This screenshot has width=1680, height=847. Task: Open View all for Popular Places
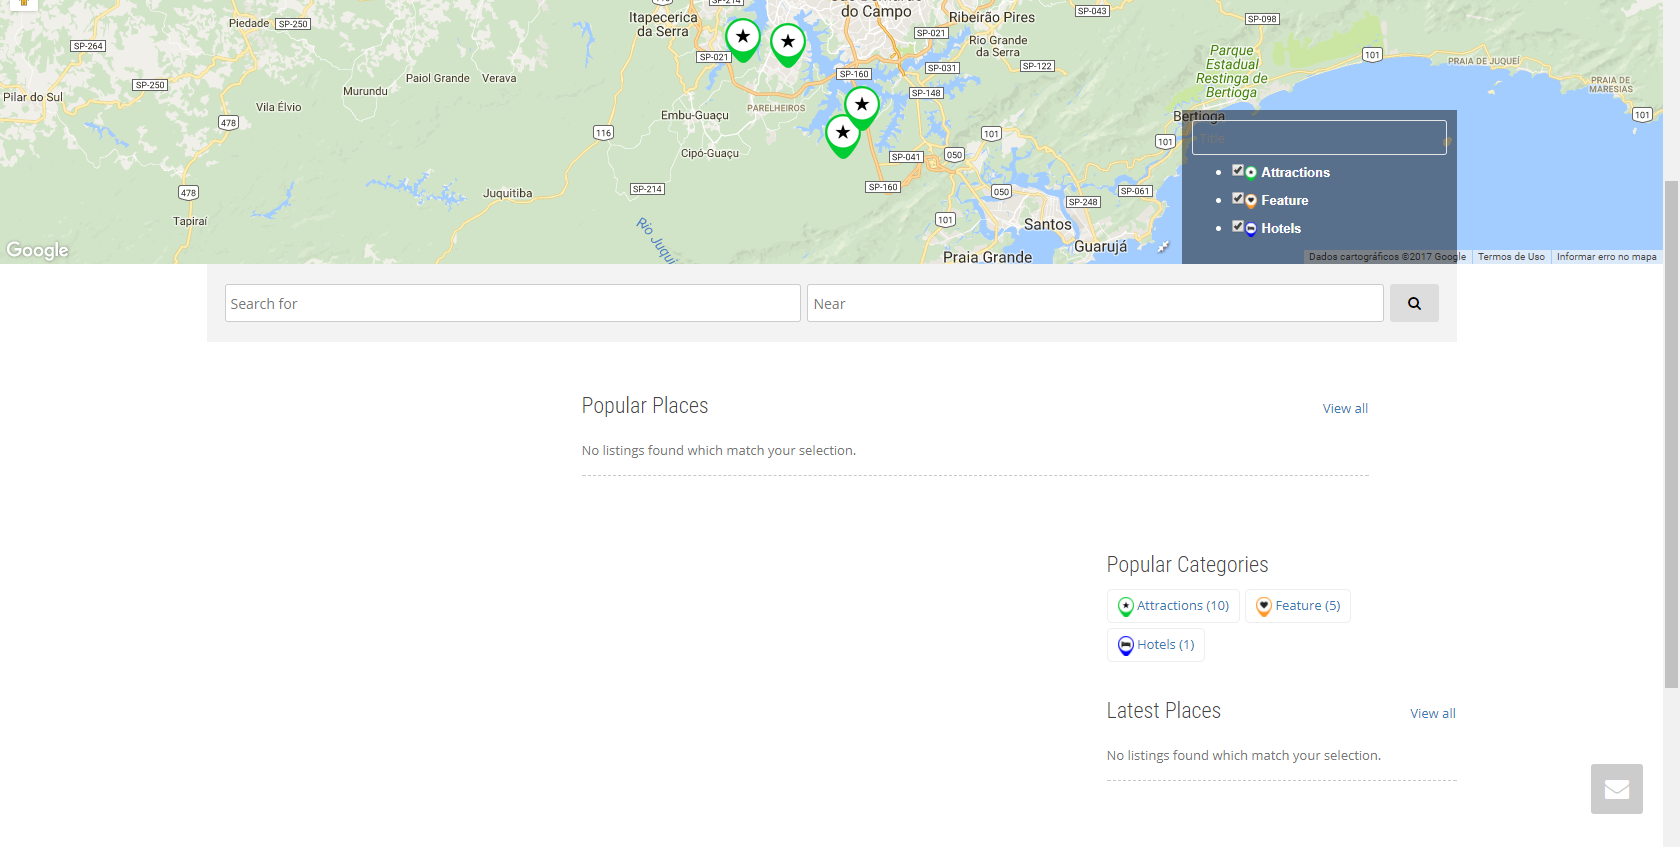(x=1345, y=408)
